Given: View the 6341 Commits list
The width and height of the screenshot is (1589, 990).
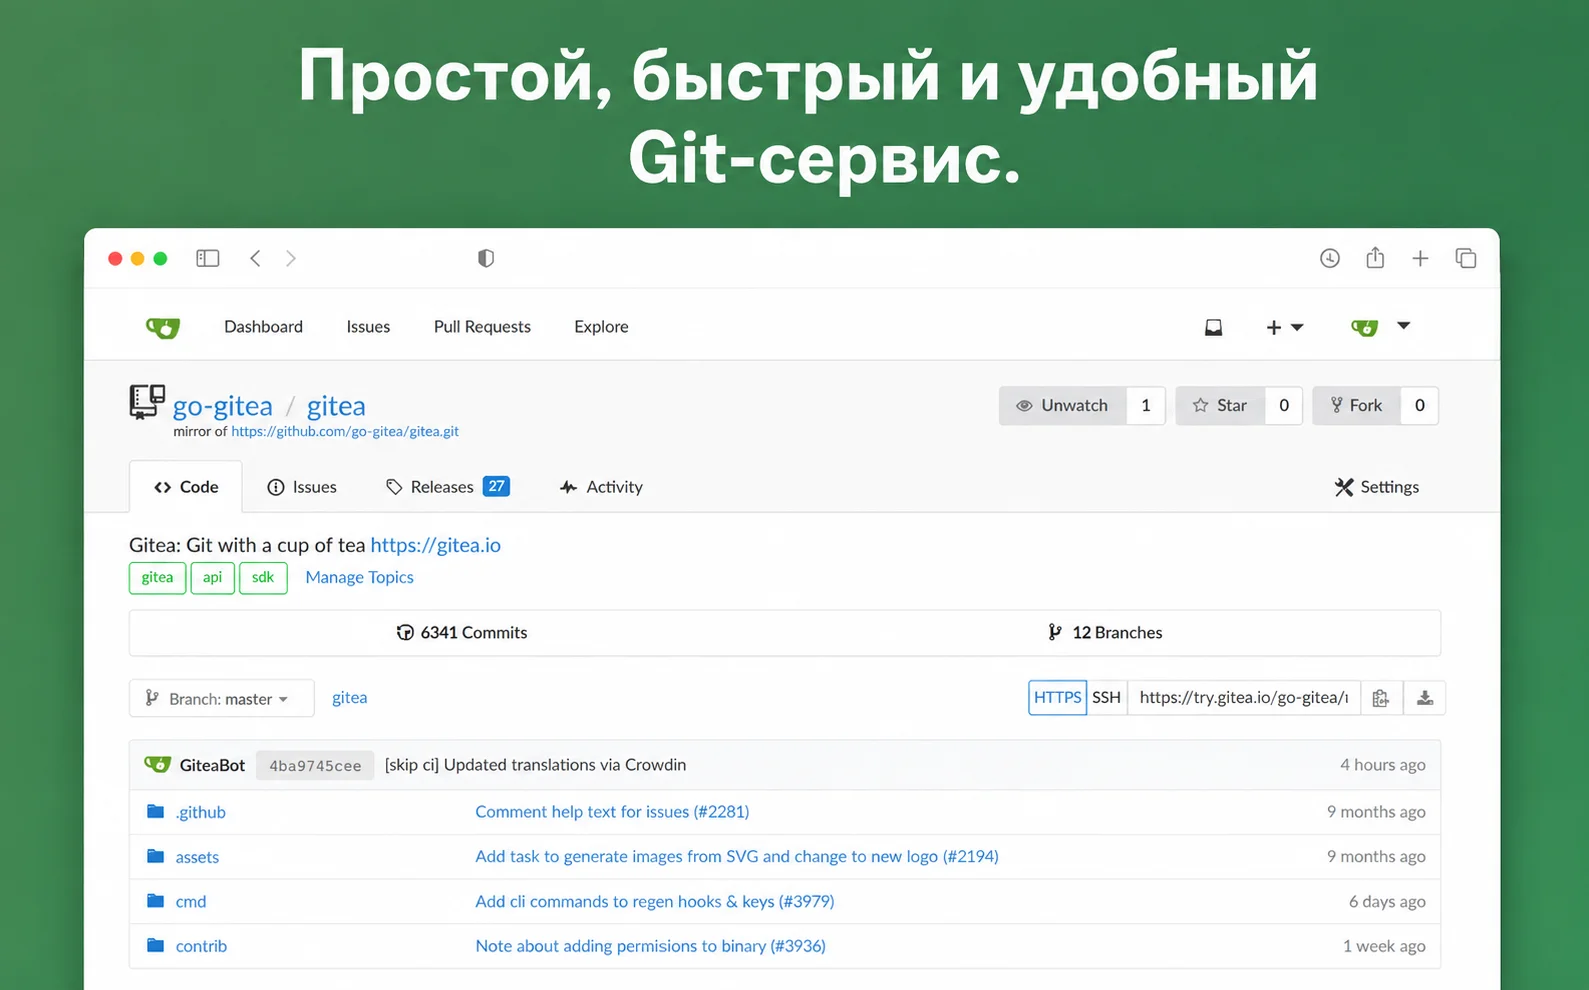Looking at the screenshot, I should click(x=462, y=632).
